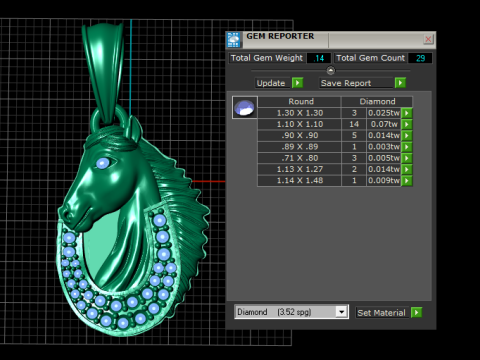Click the green arrow next to Update
Viewport: 480px width, 360px height.
point(297,83)
